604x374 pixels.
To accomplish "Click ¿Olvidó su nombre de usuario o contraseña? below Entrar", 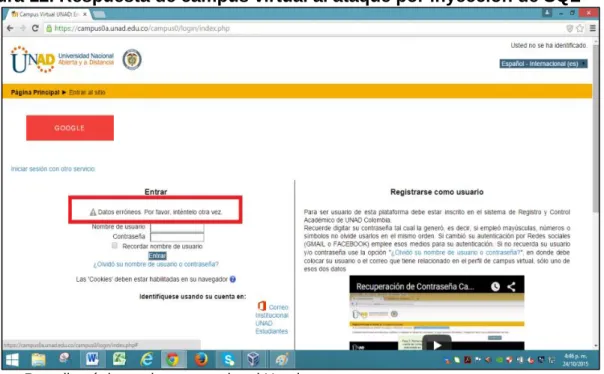I will click(x=156, y=264).
